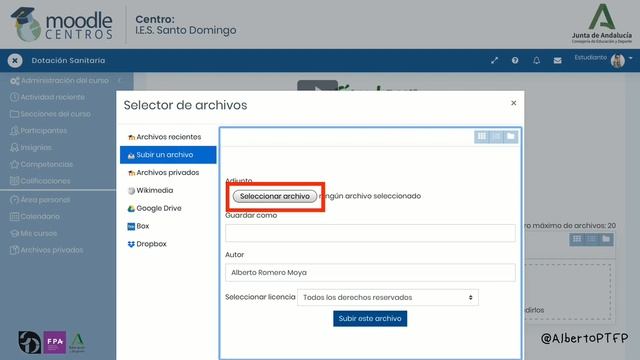Click the Seleccionar archivo button

(x=275, y=196)
